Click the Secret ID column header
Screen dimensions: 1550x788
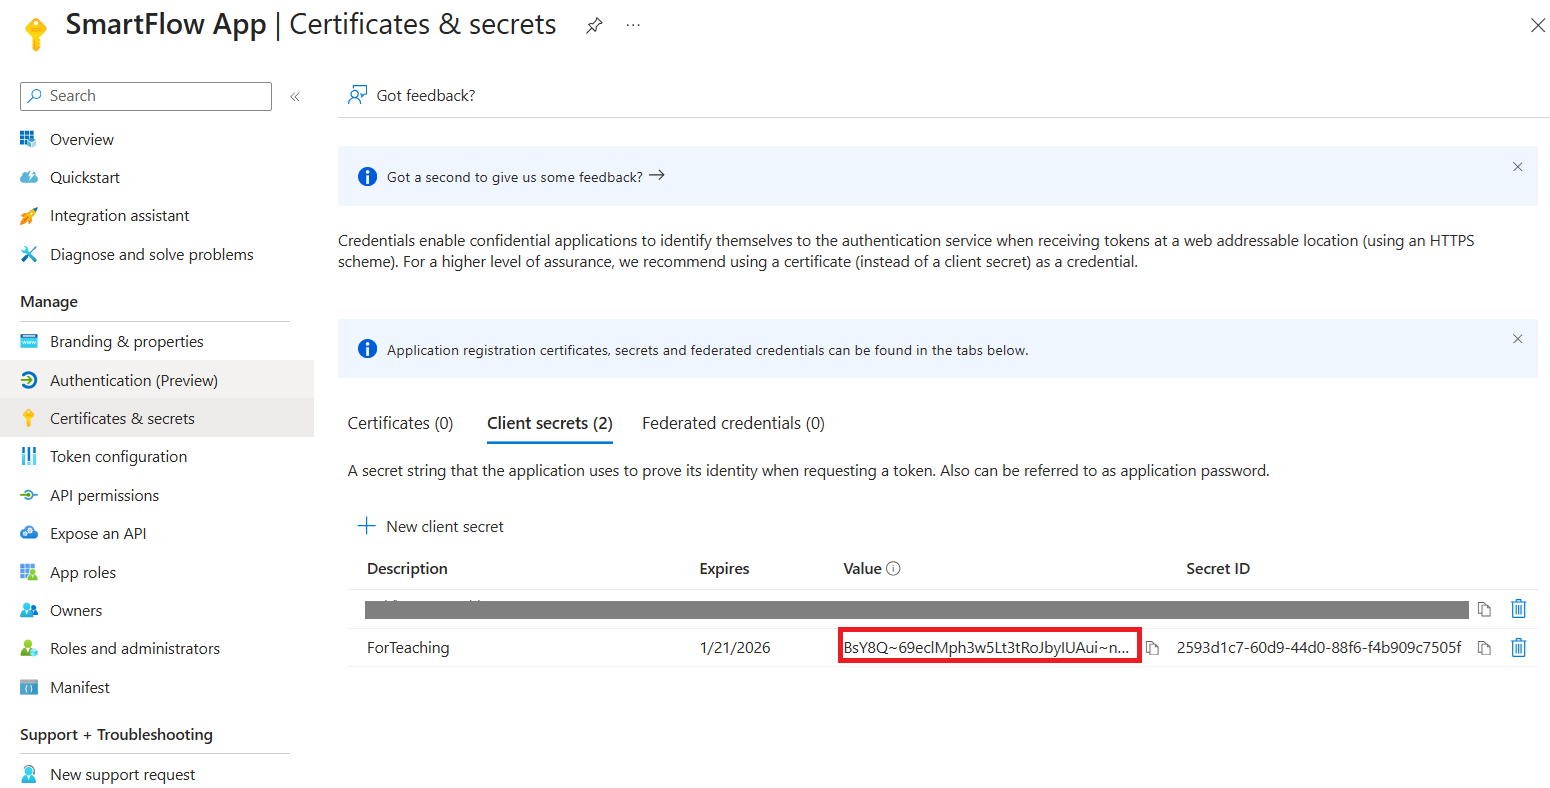[1218, 568]
